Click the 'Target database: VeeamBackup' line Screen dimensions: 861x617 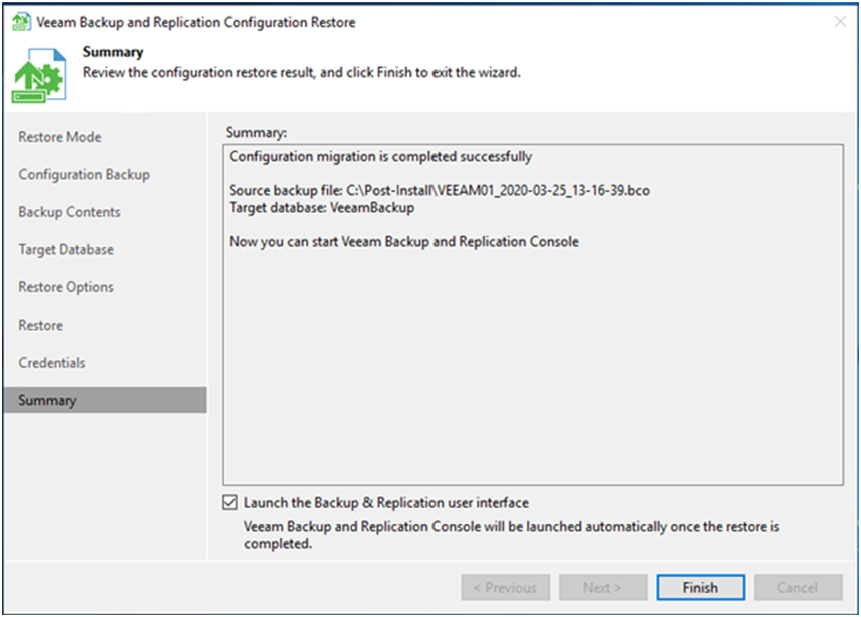[322, 208]
